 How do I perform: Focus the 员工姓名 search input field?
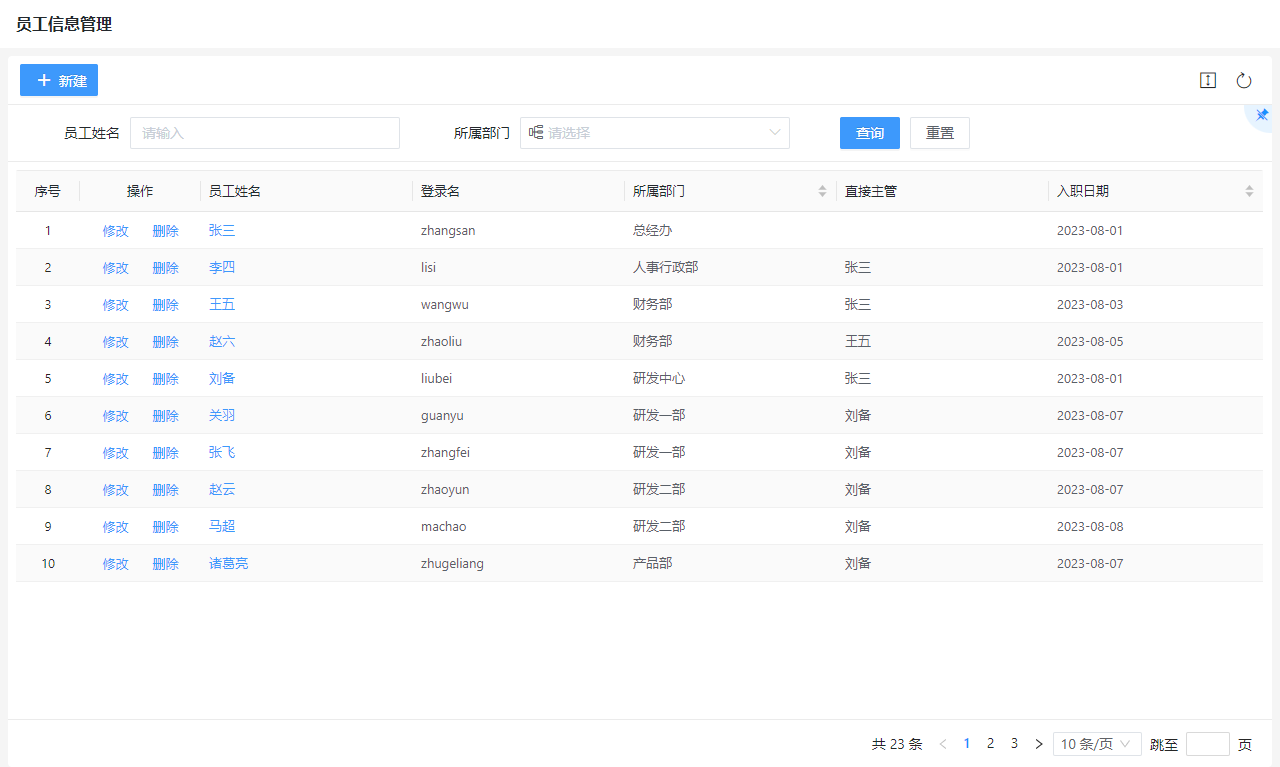point(265,133)
